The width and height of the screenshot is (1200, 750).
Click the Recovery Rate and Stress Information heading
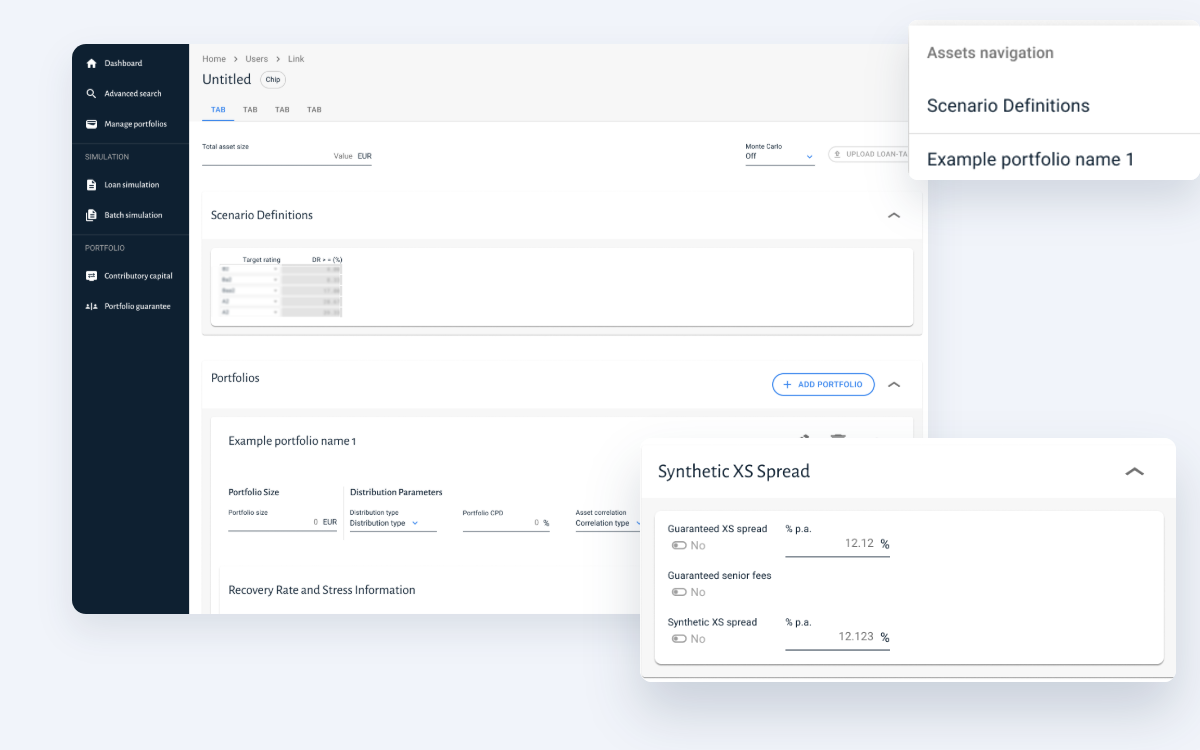(x=322, y=590)
